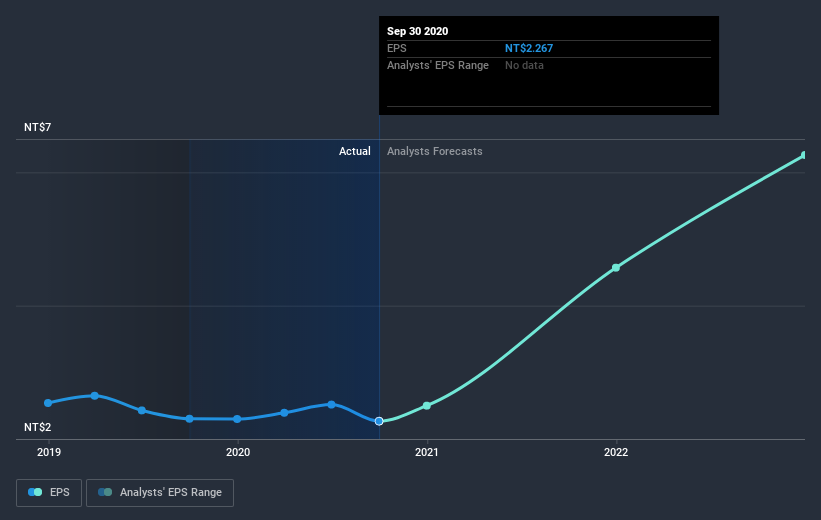Select the EPS data point at 2020

pos(237,419)
